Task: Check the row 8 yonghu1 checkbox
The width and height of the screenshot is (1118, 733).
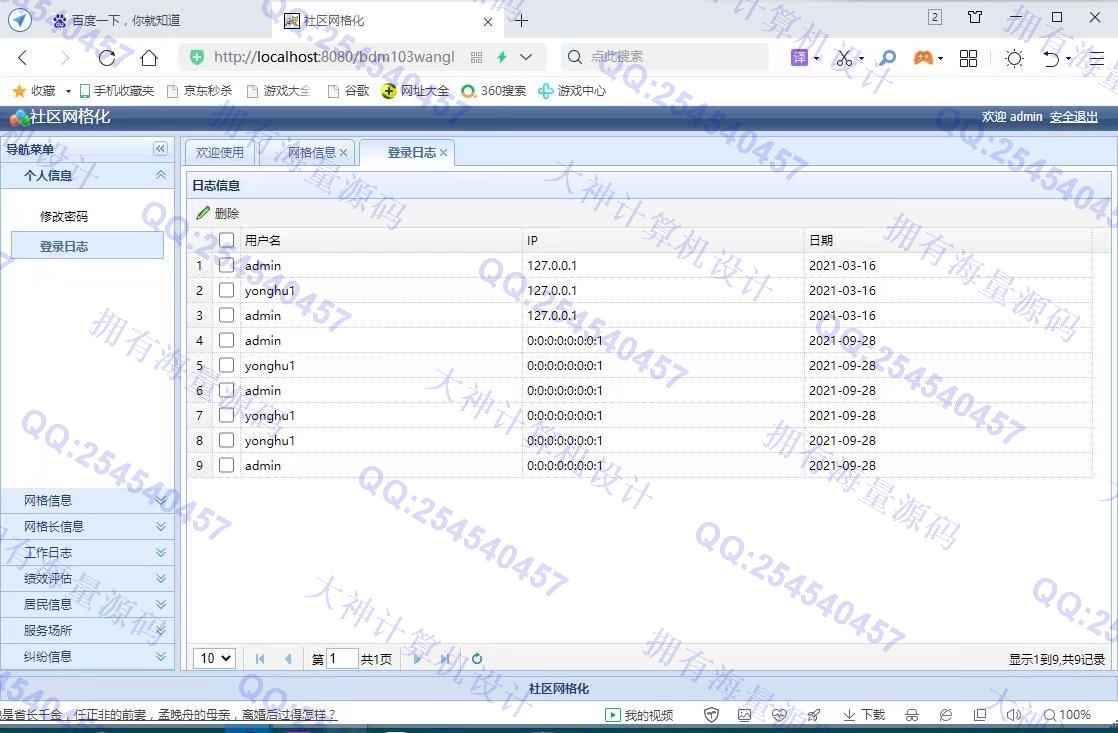Action: pos(226,440)
